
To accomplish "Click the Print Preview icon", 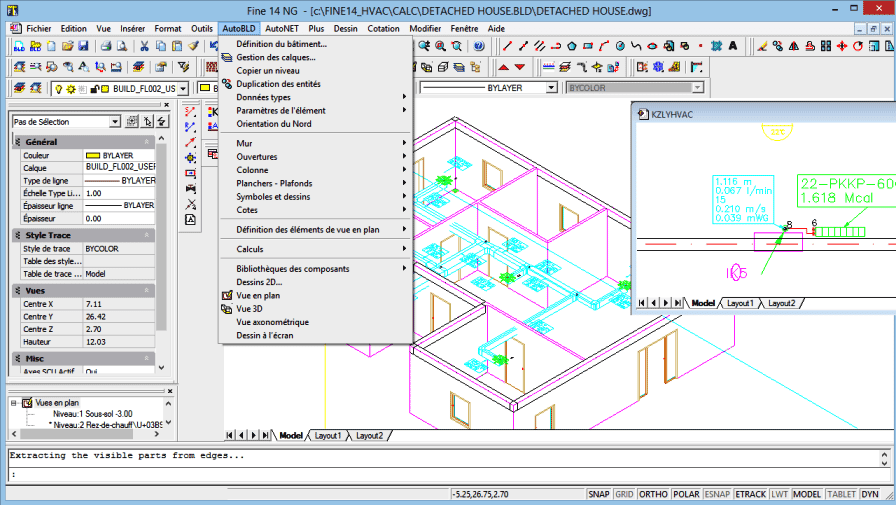I will pyautogui.click(x=122, y=46).
